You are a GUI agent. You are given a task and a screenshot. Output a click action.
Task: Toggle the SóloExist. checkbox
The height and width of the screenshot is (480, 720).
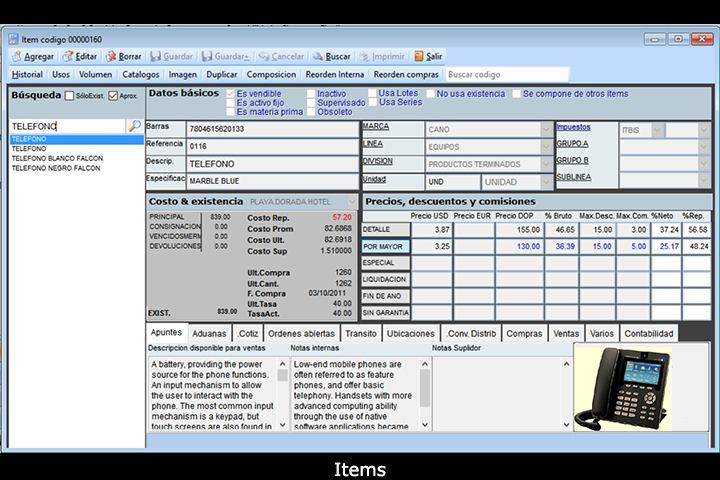[x=69, y=96]
